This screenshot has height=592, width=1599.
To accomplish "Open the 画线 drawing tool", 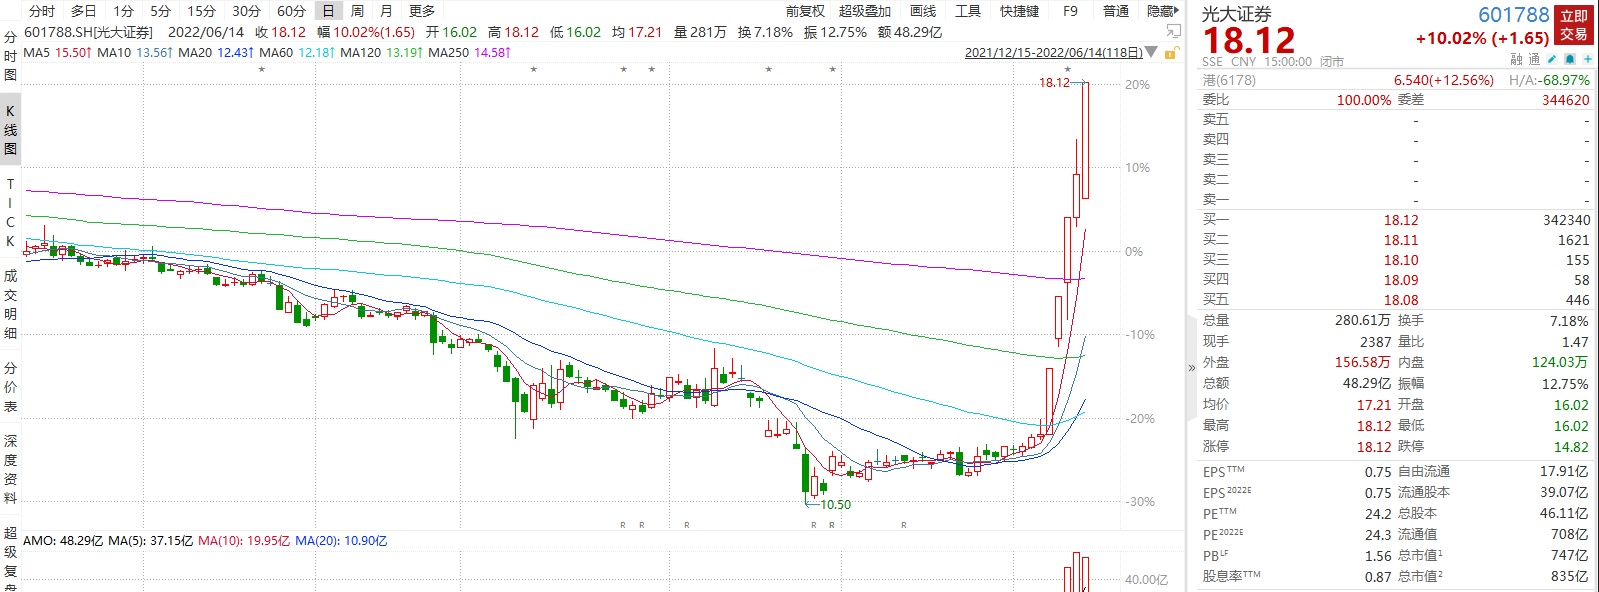I will (x=923, y=11).
